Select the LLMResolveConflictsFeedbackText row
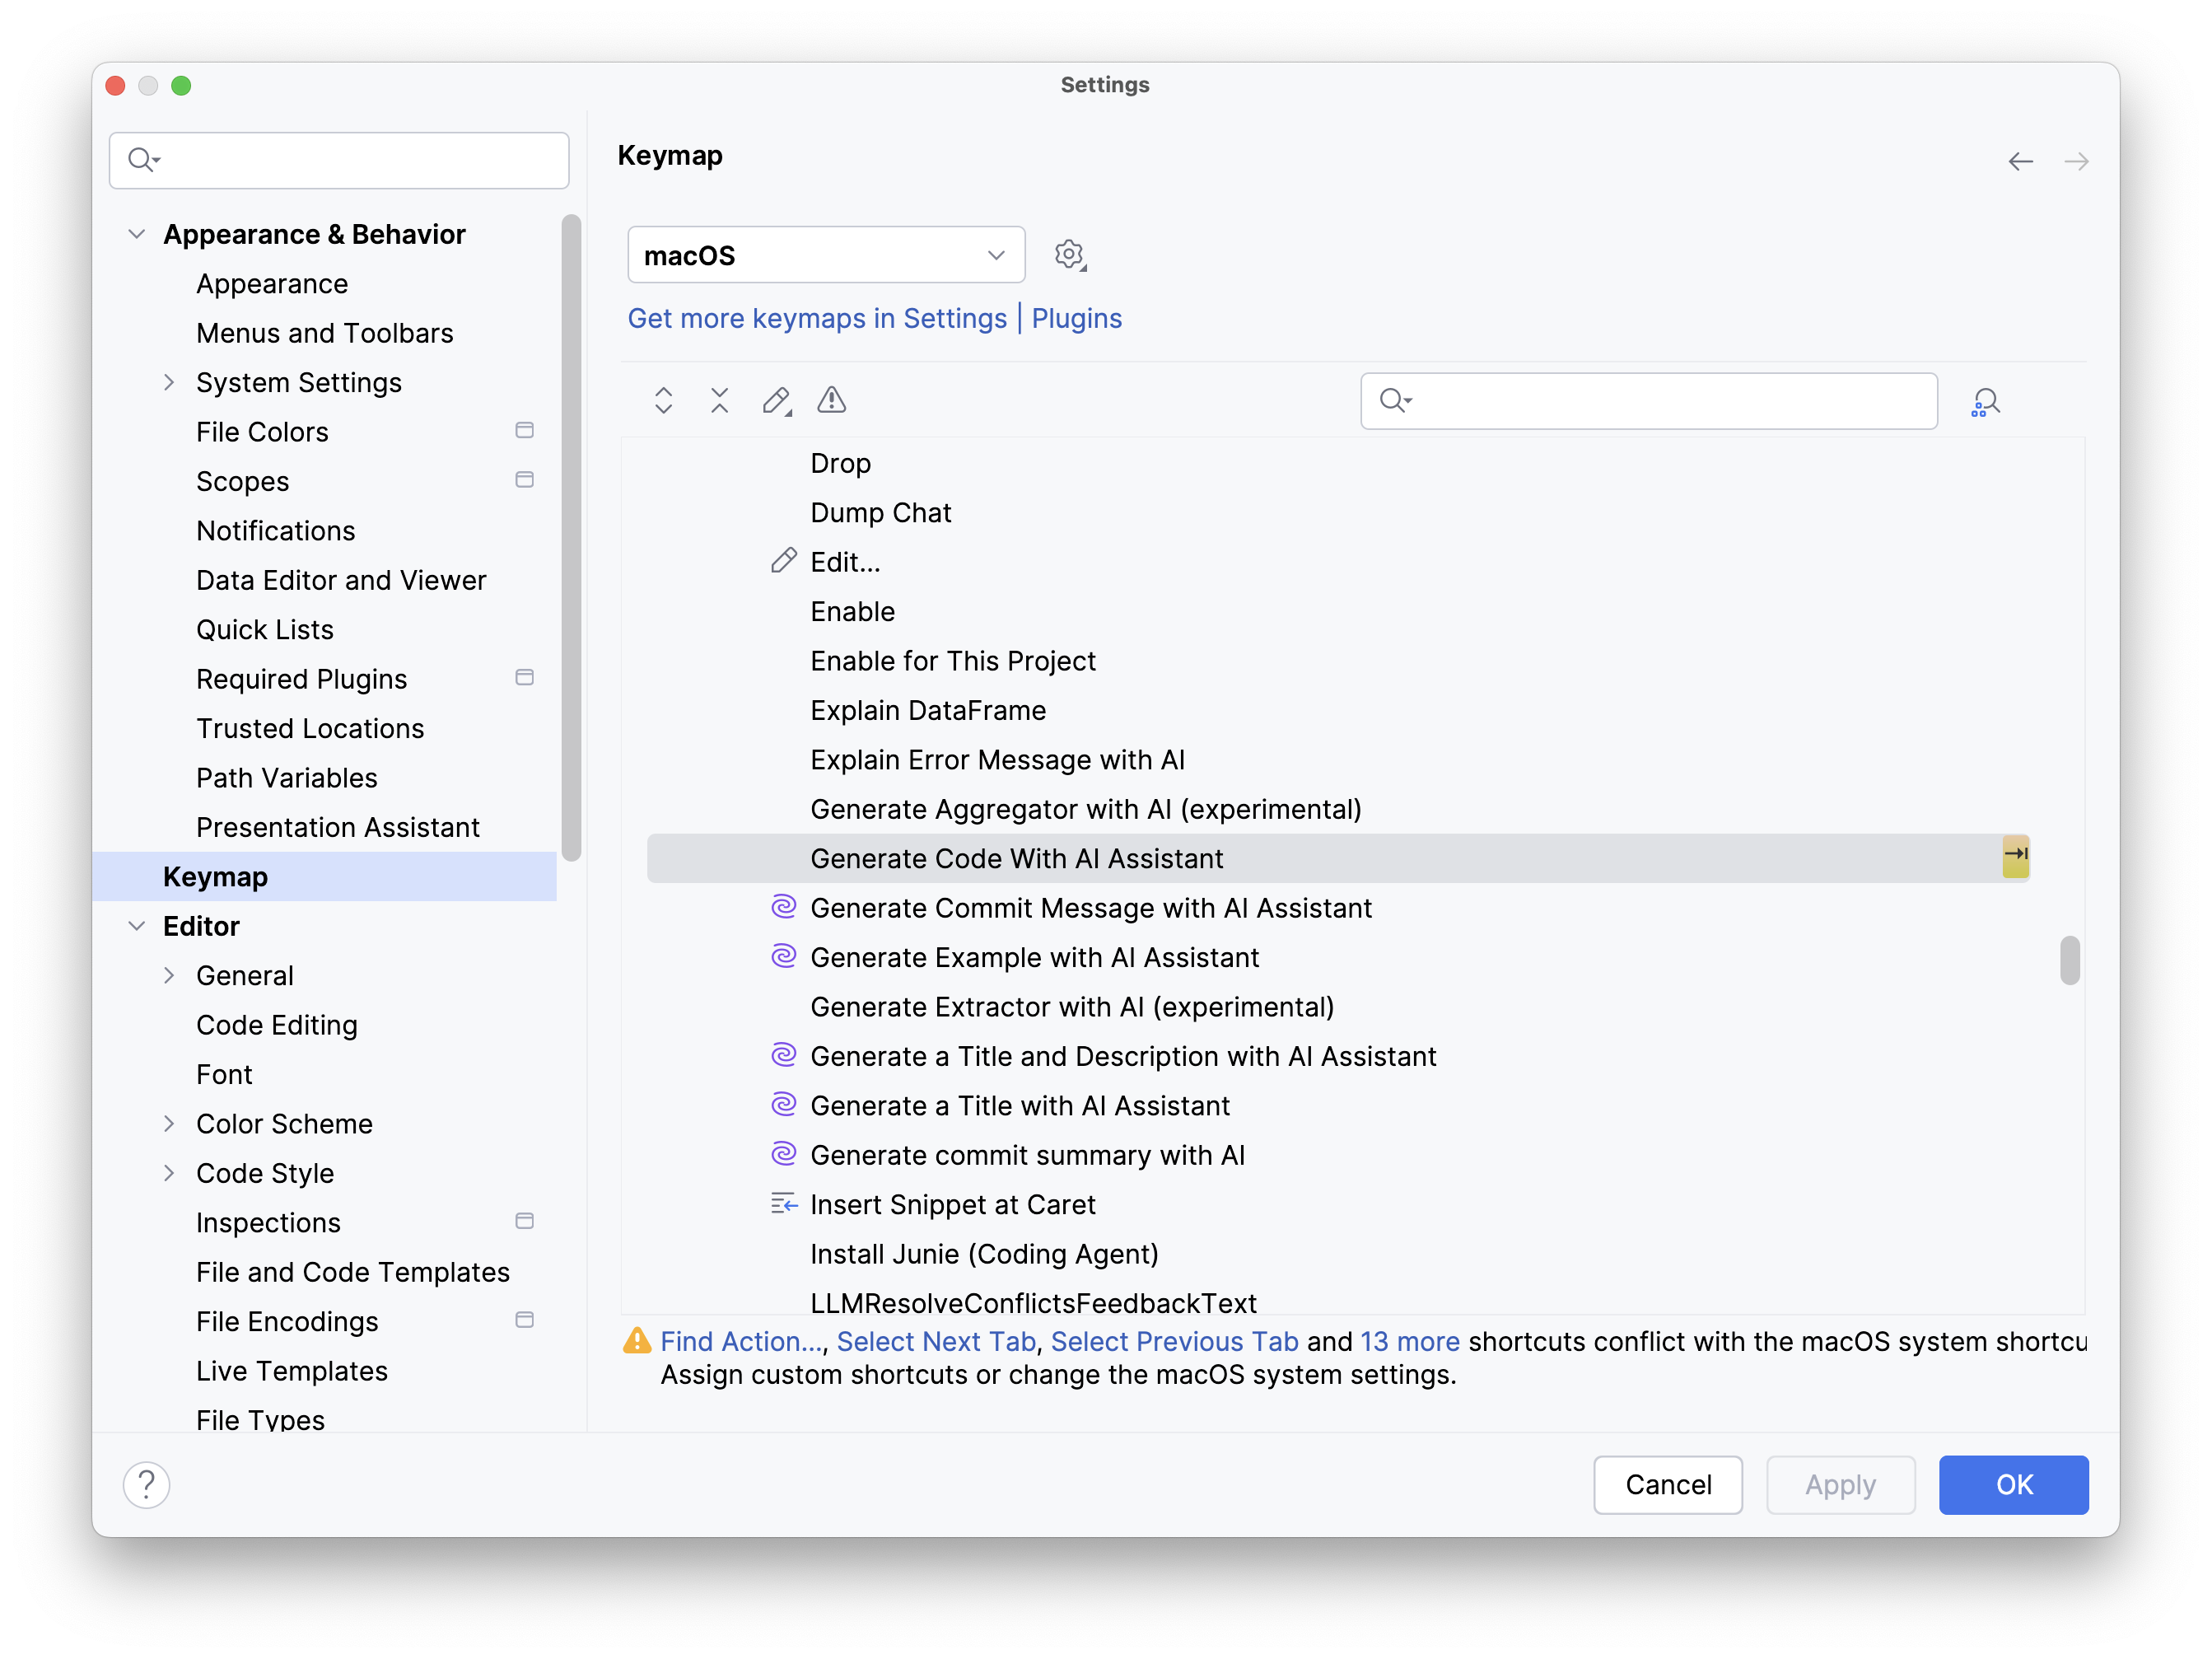This screenshot has height=1659, width=2212. coord(1033,1302)
